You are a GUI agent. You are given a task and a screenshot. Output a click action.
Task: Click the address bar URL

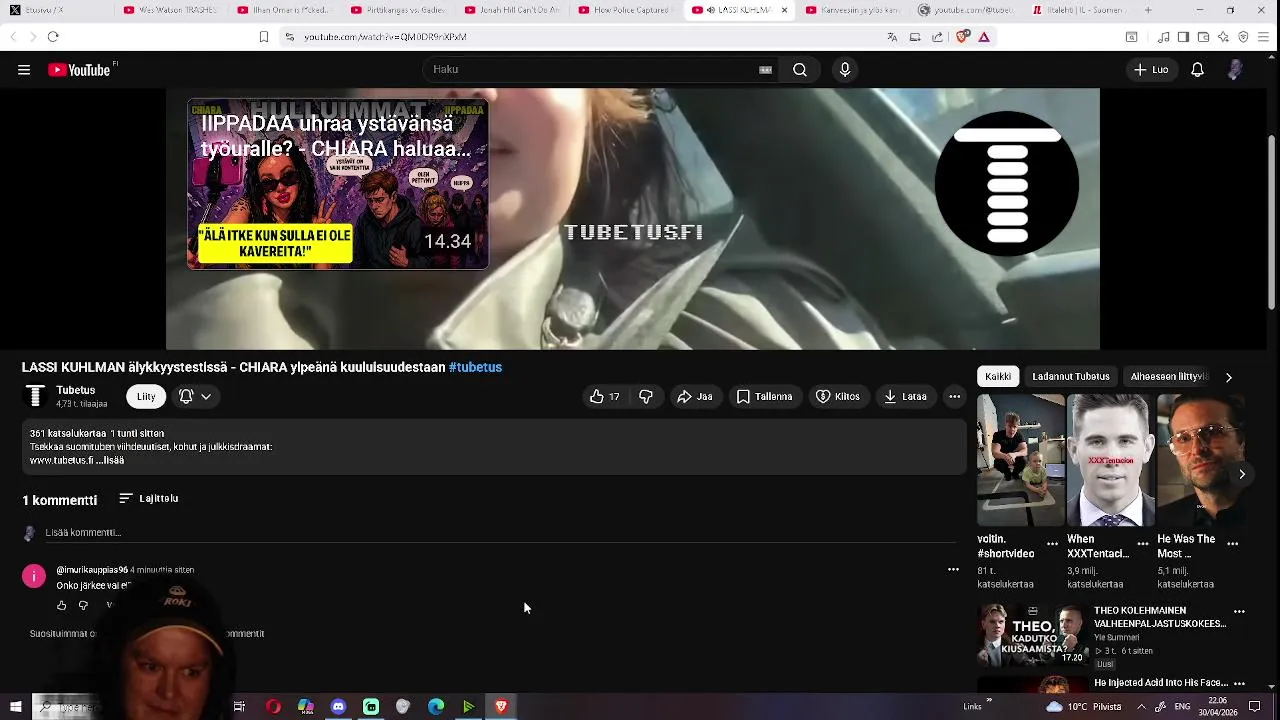coord(385,37)
